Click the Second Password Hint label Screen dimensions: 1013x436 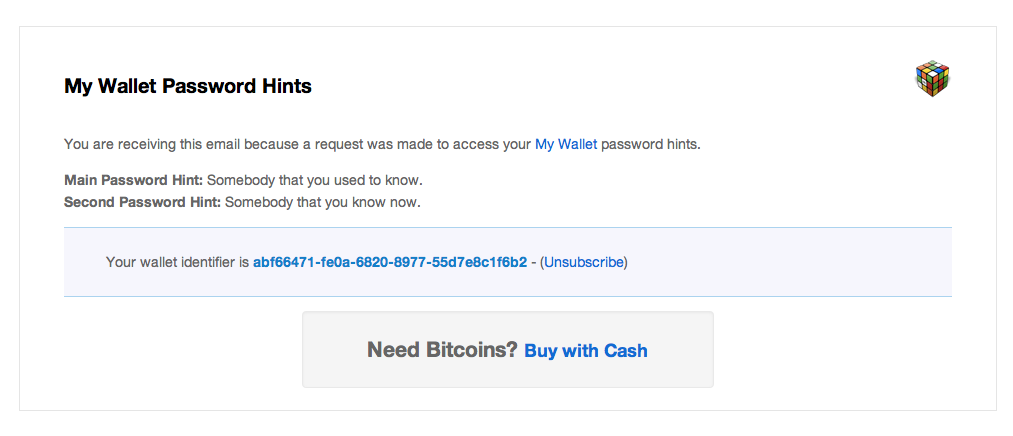point(143,202)
